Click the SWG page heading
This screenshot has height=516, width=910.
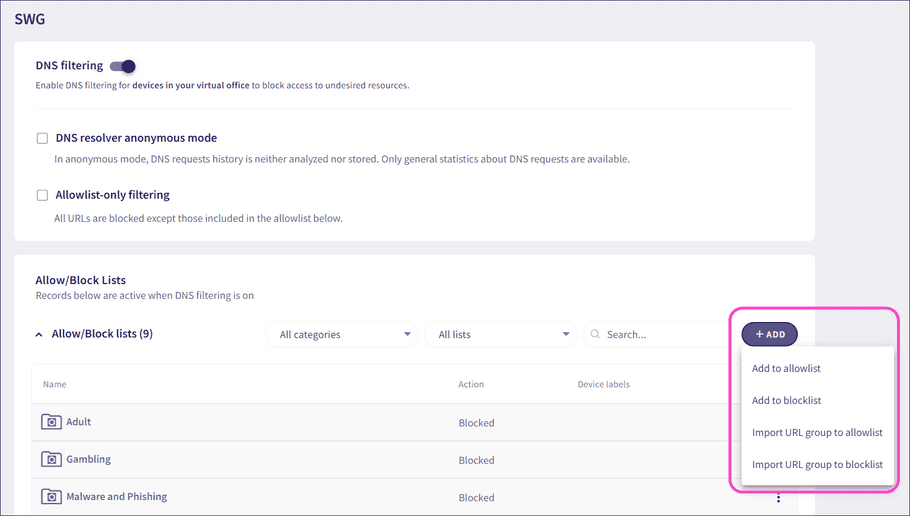pyautogui.click(x=30, y=19)
